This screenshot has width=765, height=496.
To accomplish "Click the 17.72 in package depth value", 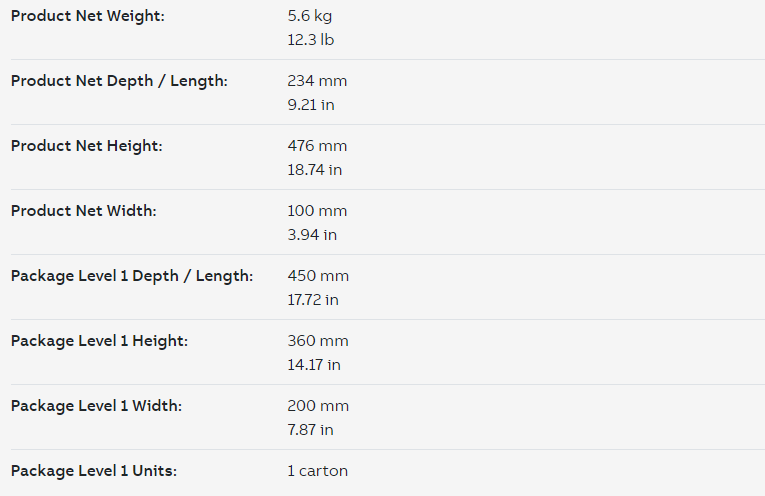I will pos(313,300).
